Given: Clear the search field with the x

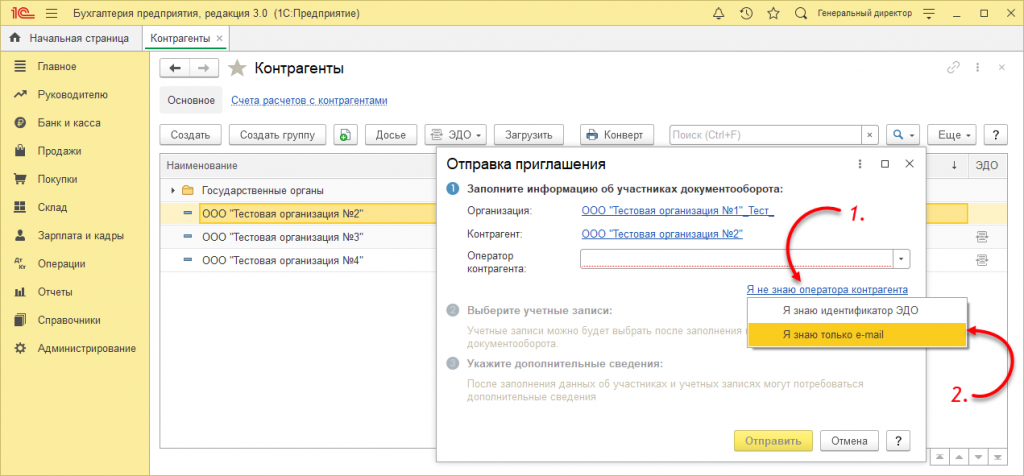Looking at the screenshot, I should coord(869,135).
